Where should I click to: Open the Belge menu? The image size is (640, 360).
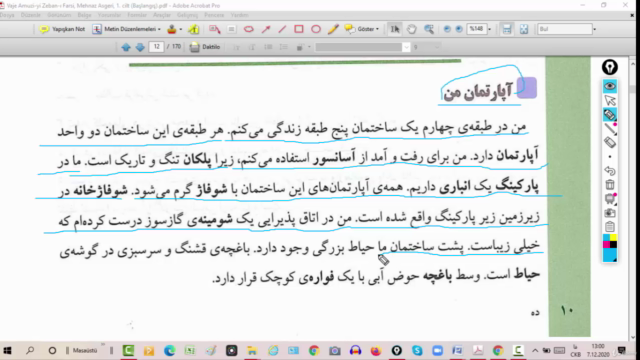84,15
